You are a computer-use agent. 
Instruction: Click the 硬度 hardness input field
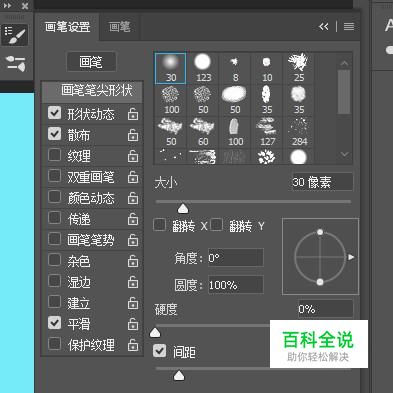[325, 309]
